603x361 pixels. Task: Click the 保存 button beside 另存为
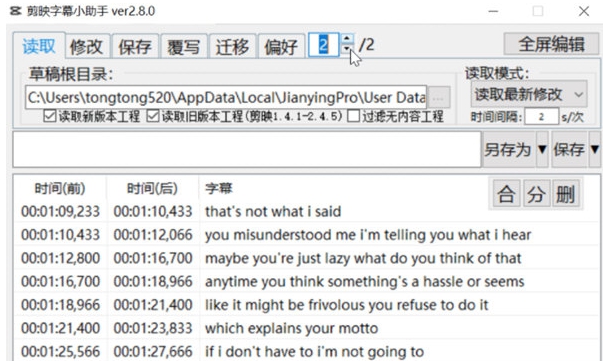[x=569, y=150]
